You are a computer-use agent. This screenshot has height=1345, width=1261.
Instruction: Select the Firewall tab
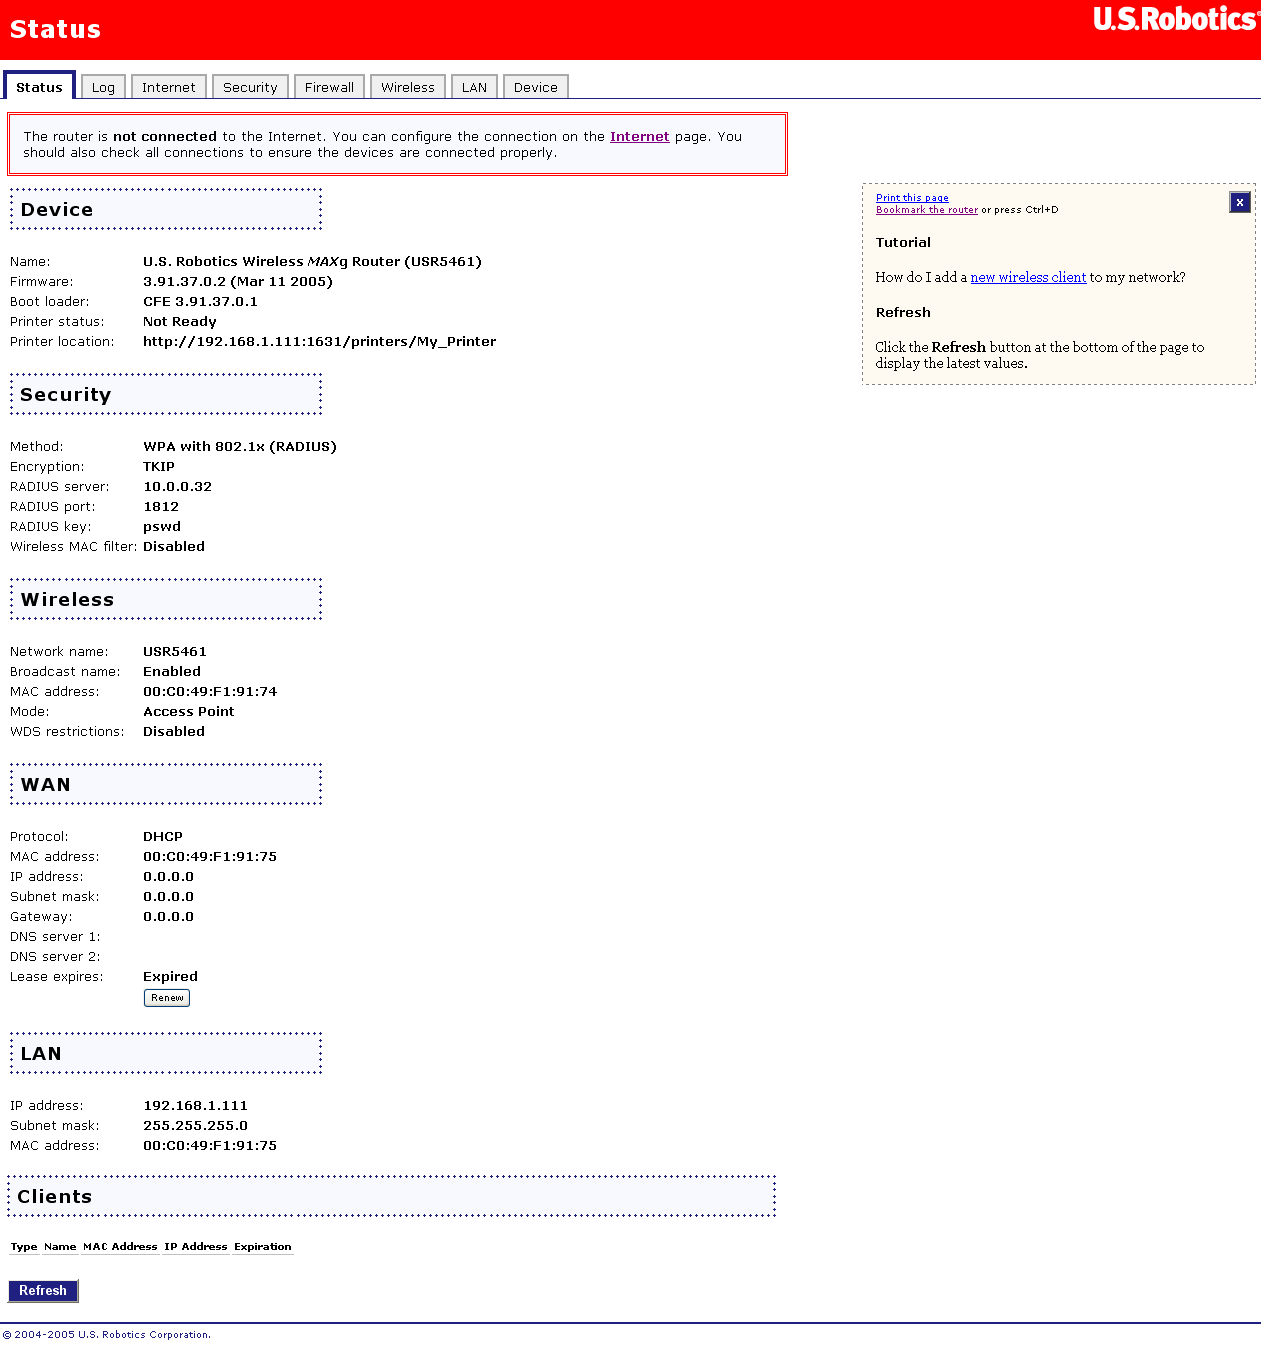(329, 87)
